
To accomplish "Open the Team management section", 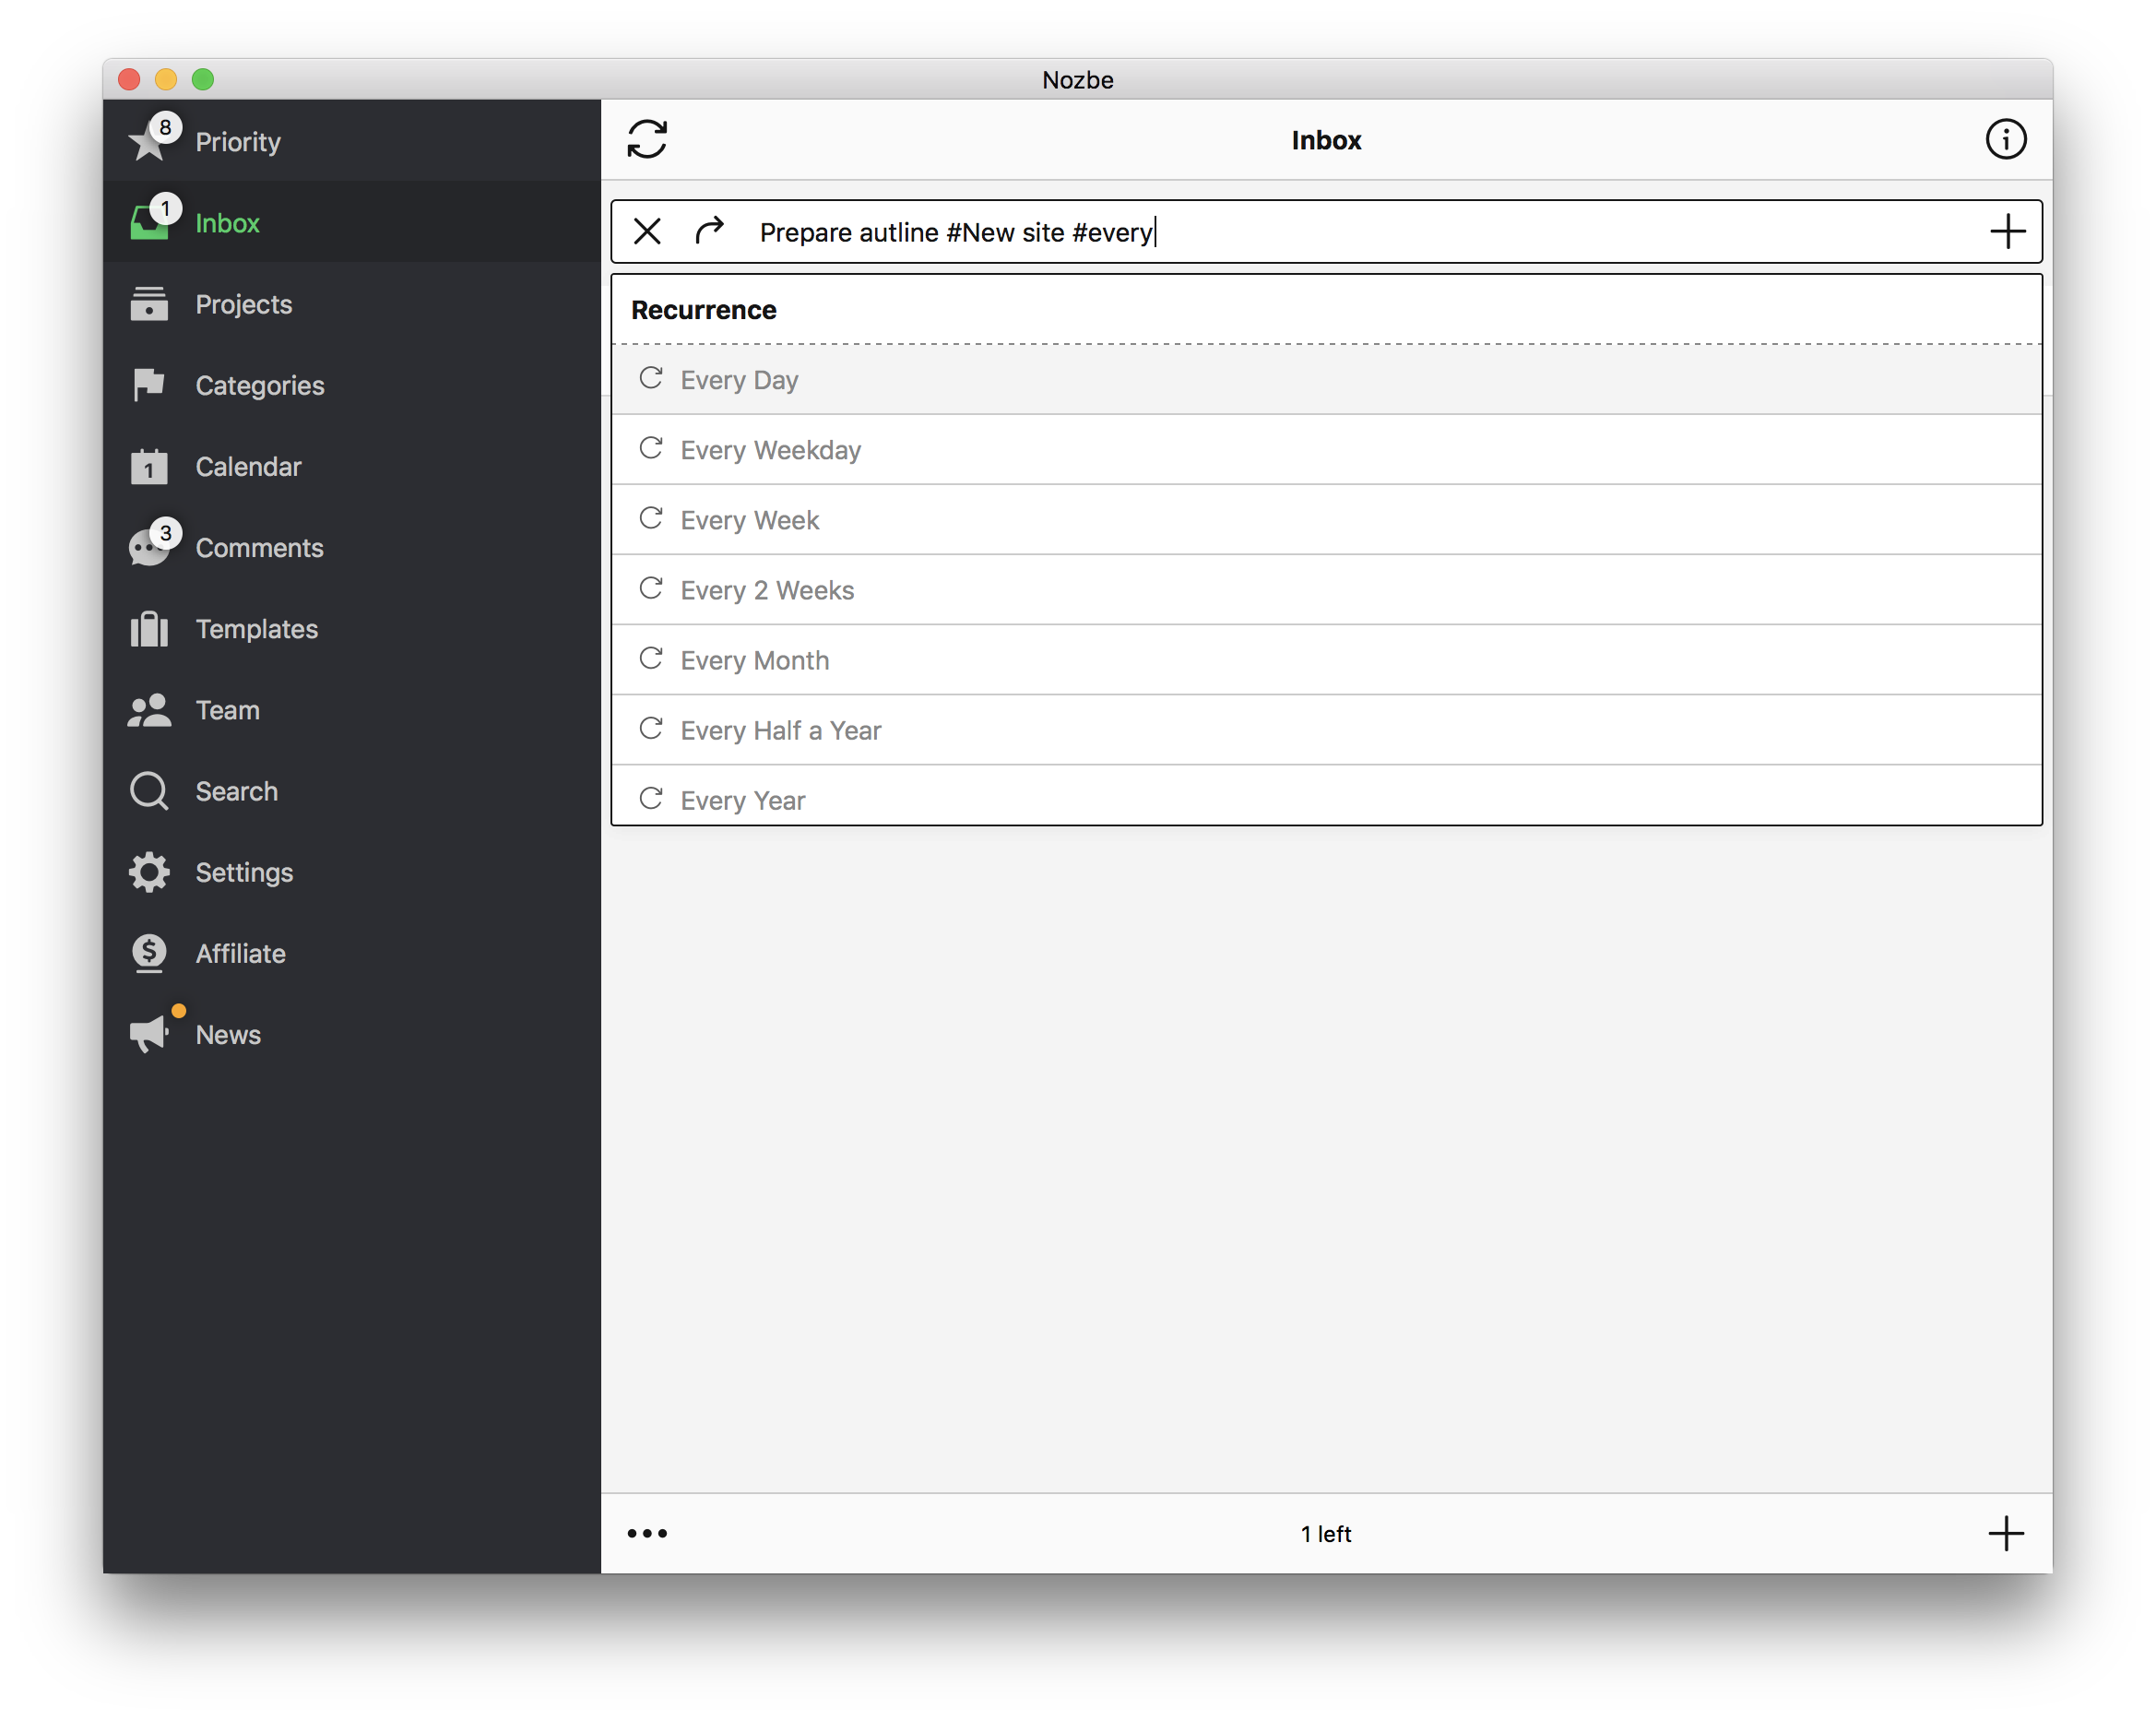I will pos(227,709).
